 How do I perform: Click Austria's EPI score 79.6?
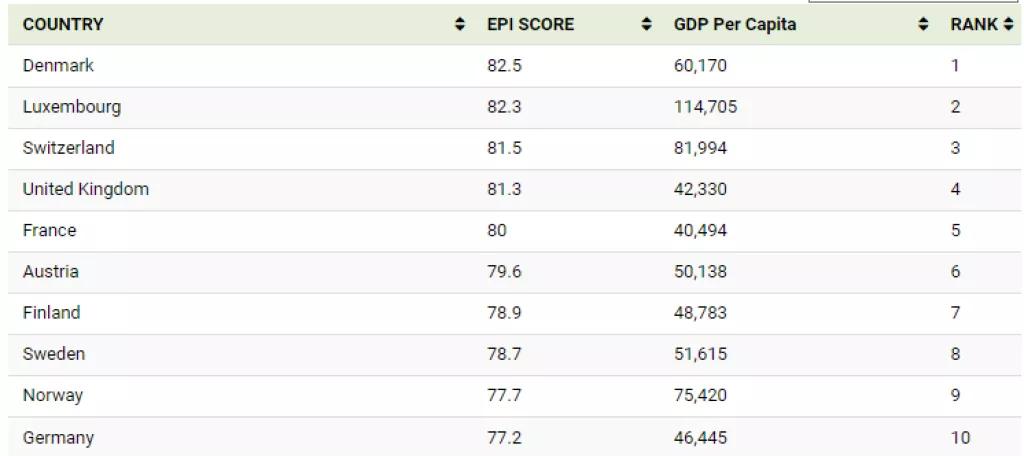(505, 272)
